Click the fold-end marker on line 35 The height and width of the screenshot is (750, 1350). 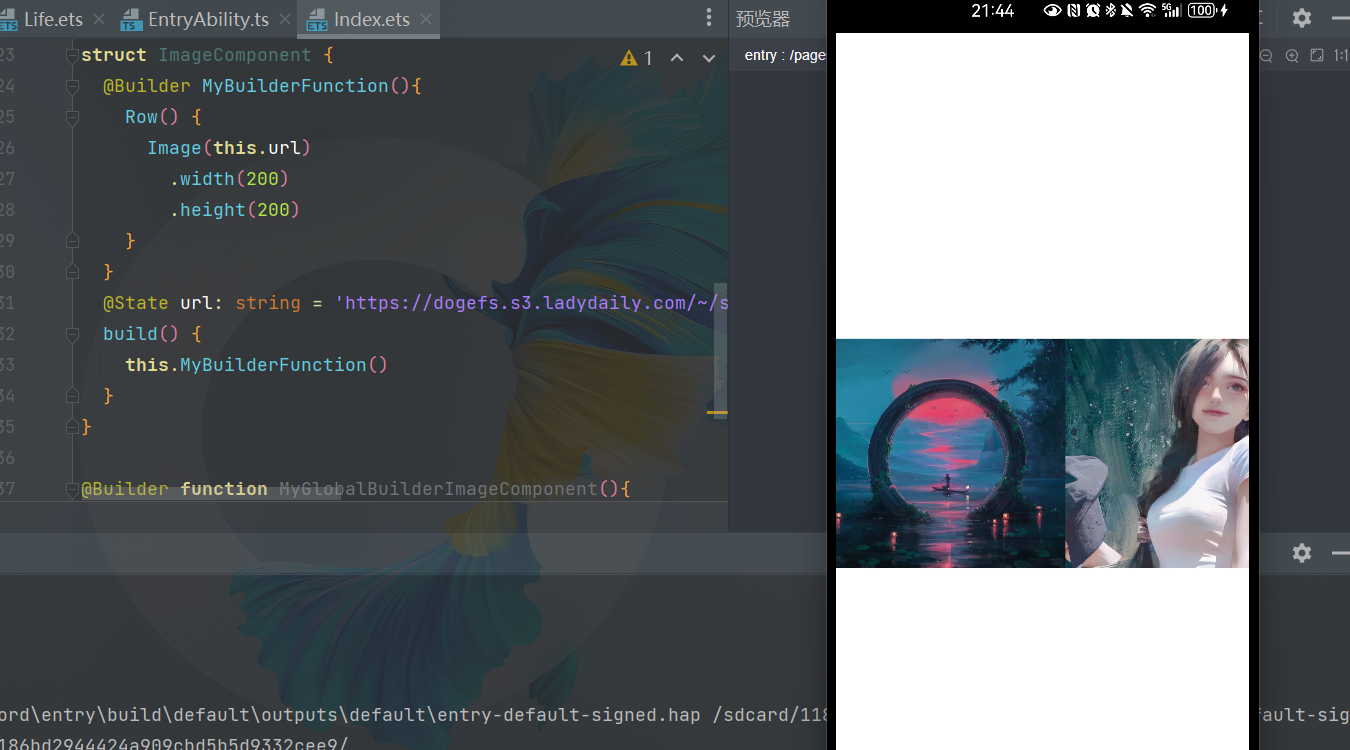72,427
